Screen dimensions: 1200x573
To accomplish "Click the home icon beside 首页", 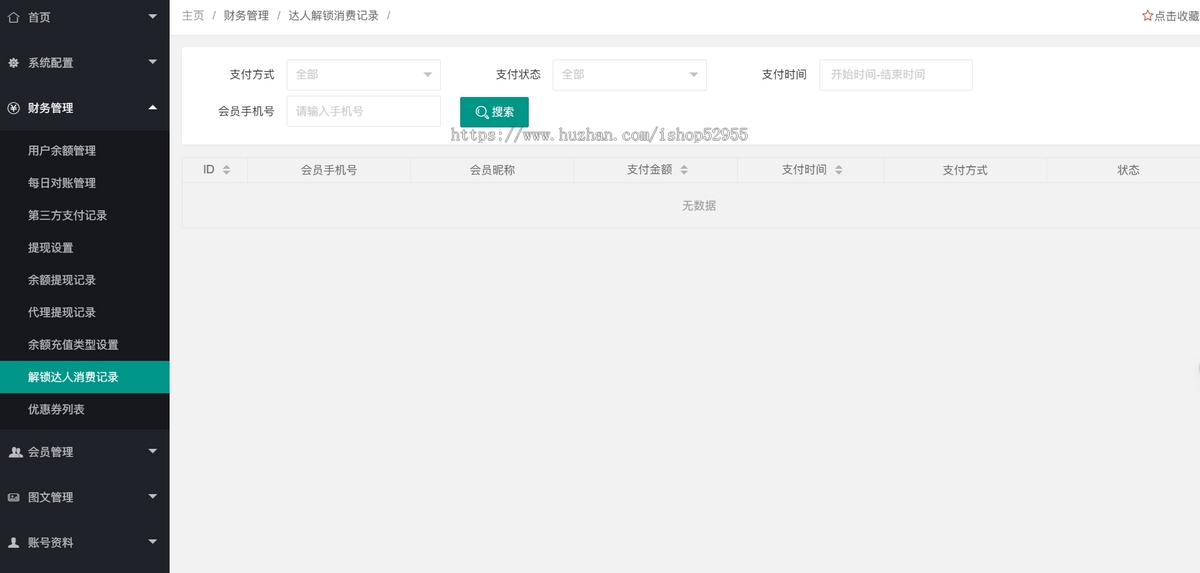I will coord(14,17).
